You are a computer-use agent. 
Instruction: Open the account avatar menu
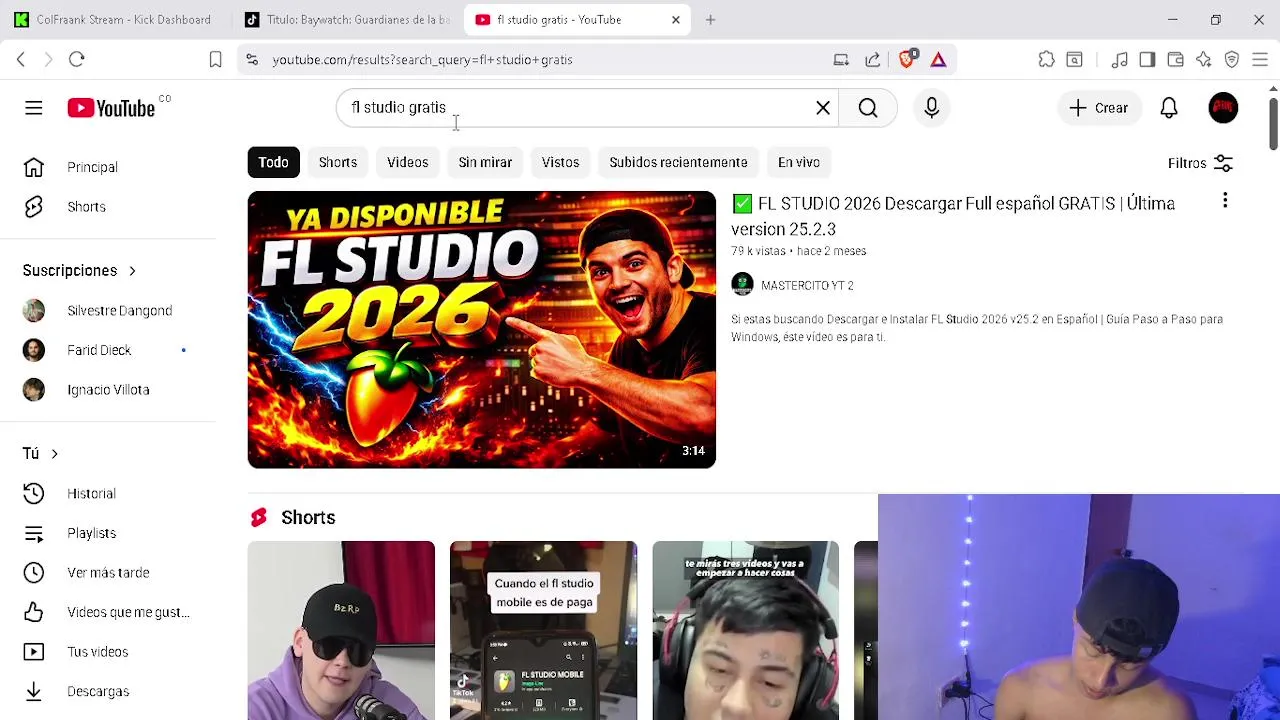[1223, 108]
